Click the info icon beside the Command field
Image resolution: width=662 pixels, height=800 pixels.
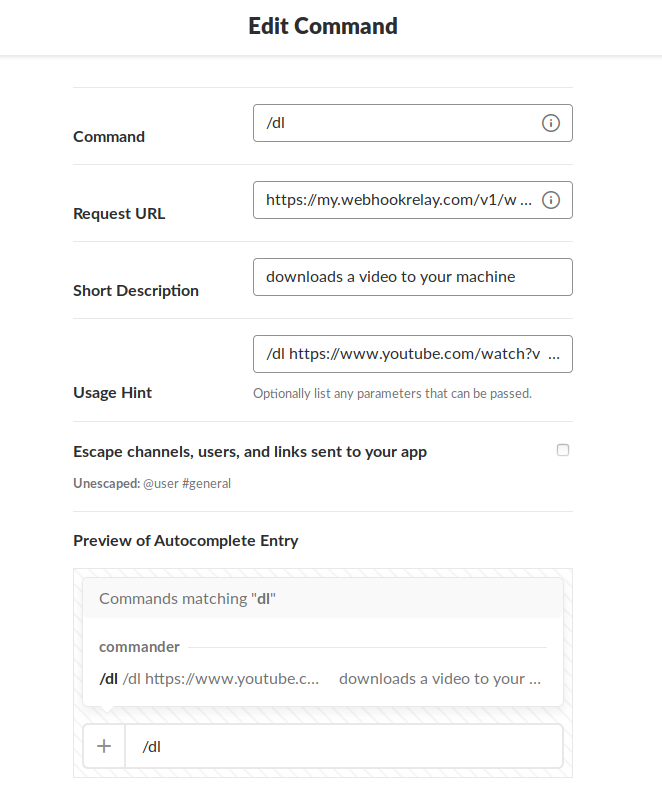click(x=552, y=122)
